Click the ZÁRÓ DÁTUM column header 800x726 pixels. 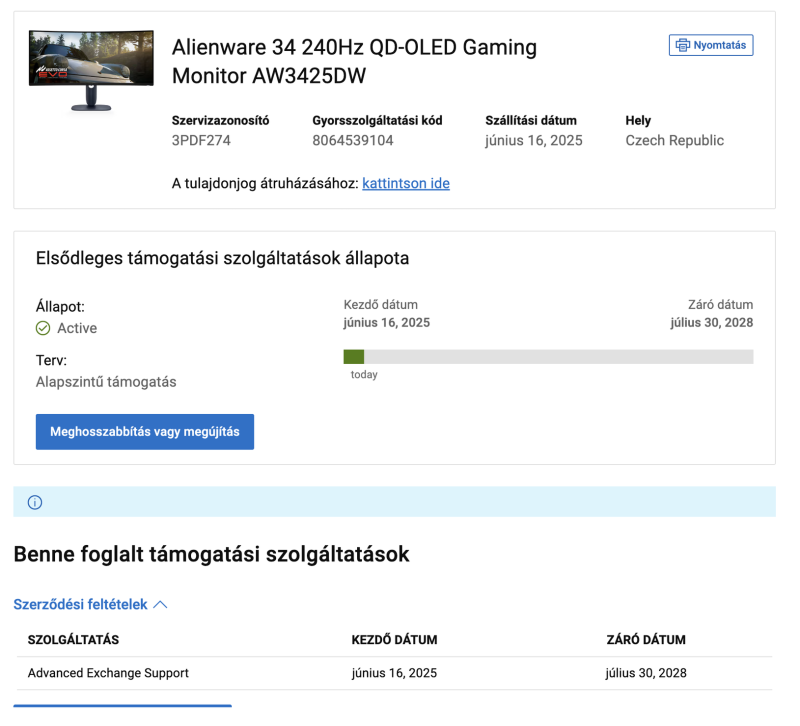click(646, 640)
